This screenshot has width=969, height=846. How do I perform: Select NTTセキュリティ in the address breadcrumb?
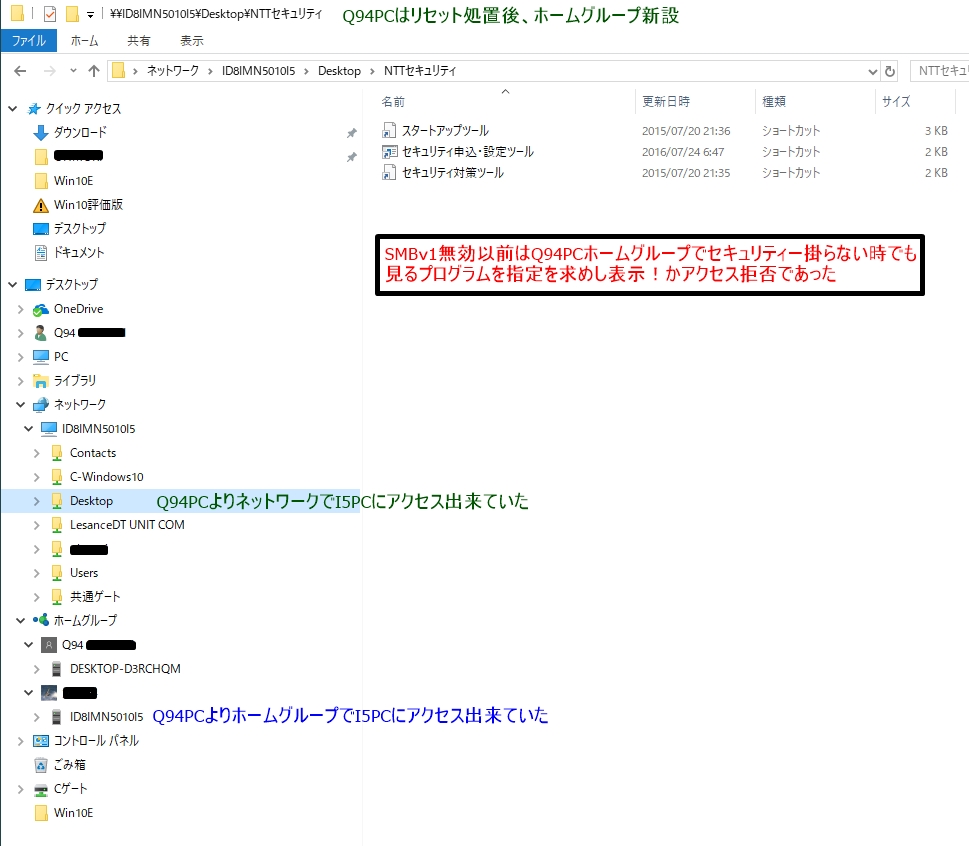[x=420, y=71]
